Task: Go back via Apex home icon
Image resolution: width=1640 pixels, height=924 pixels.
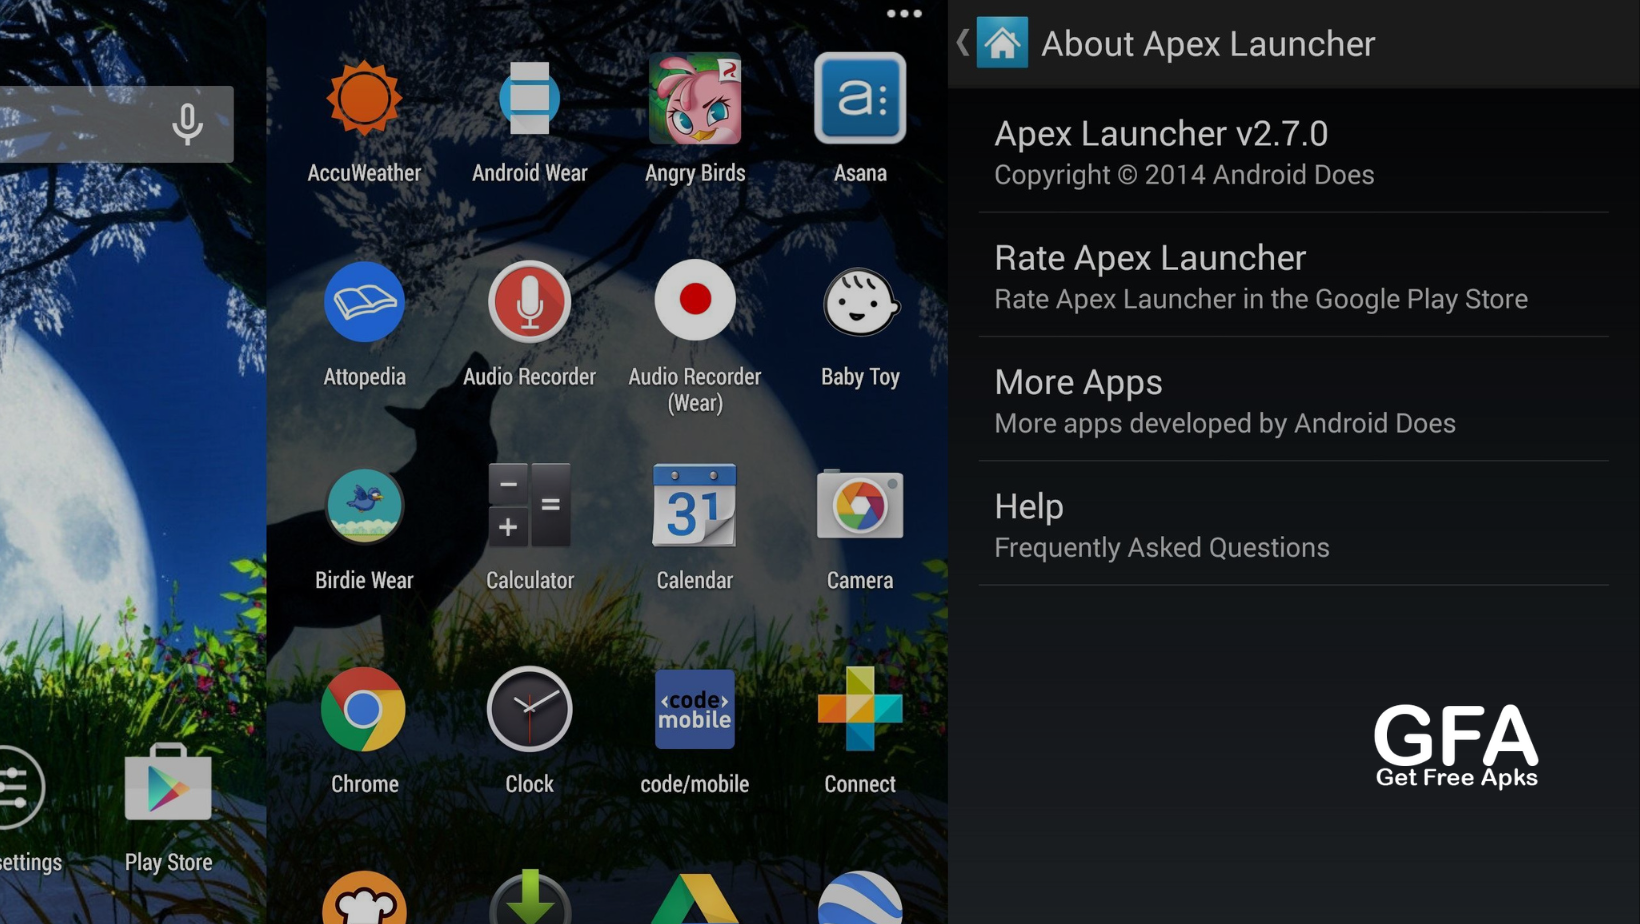Action: tap(1002, 43)
